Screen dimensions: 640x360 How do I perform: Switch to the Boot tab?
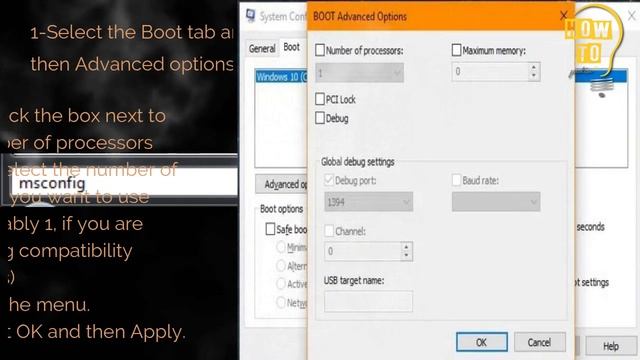(291, 47)
